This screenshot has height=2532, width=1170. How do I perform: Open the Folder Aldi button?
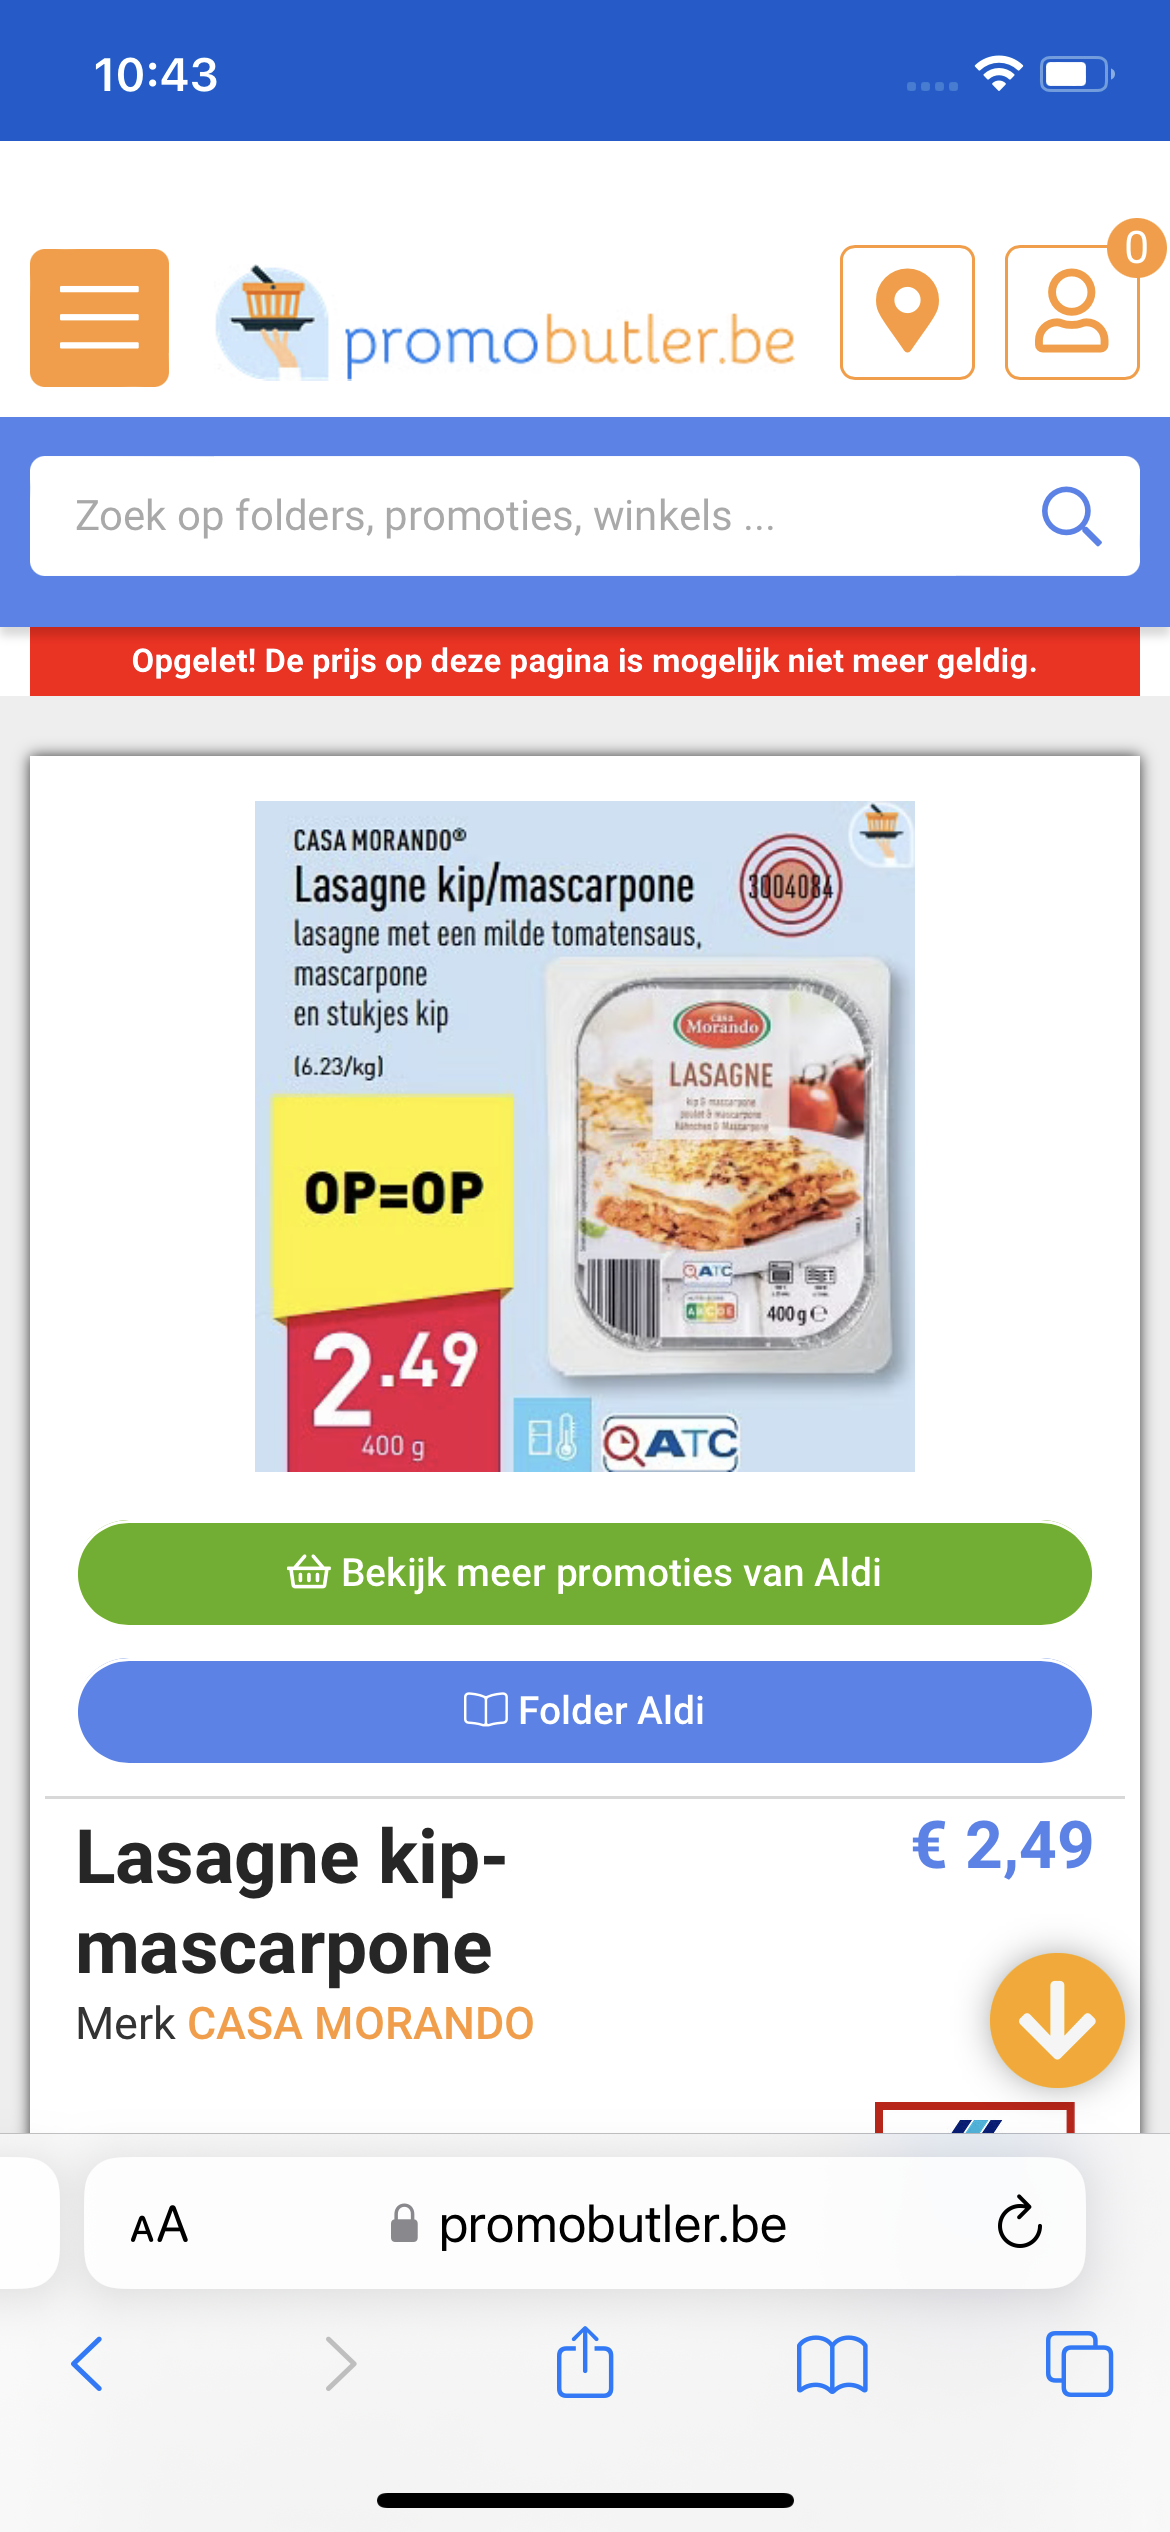(x=585, y=1711)
